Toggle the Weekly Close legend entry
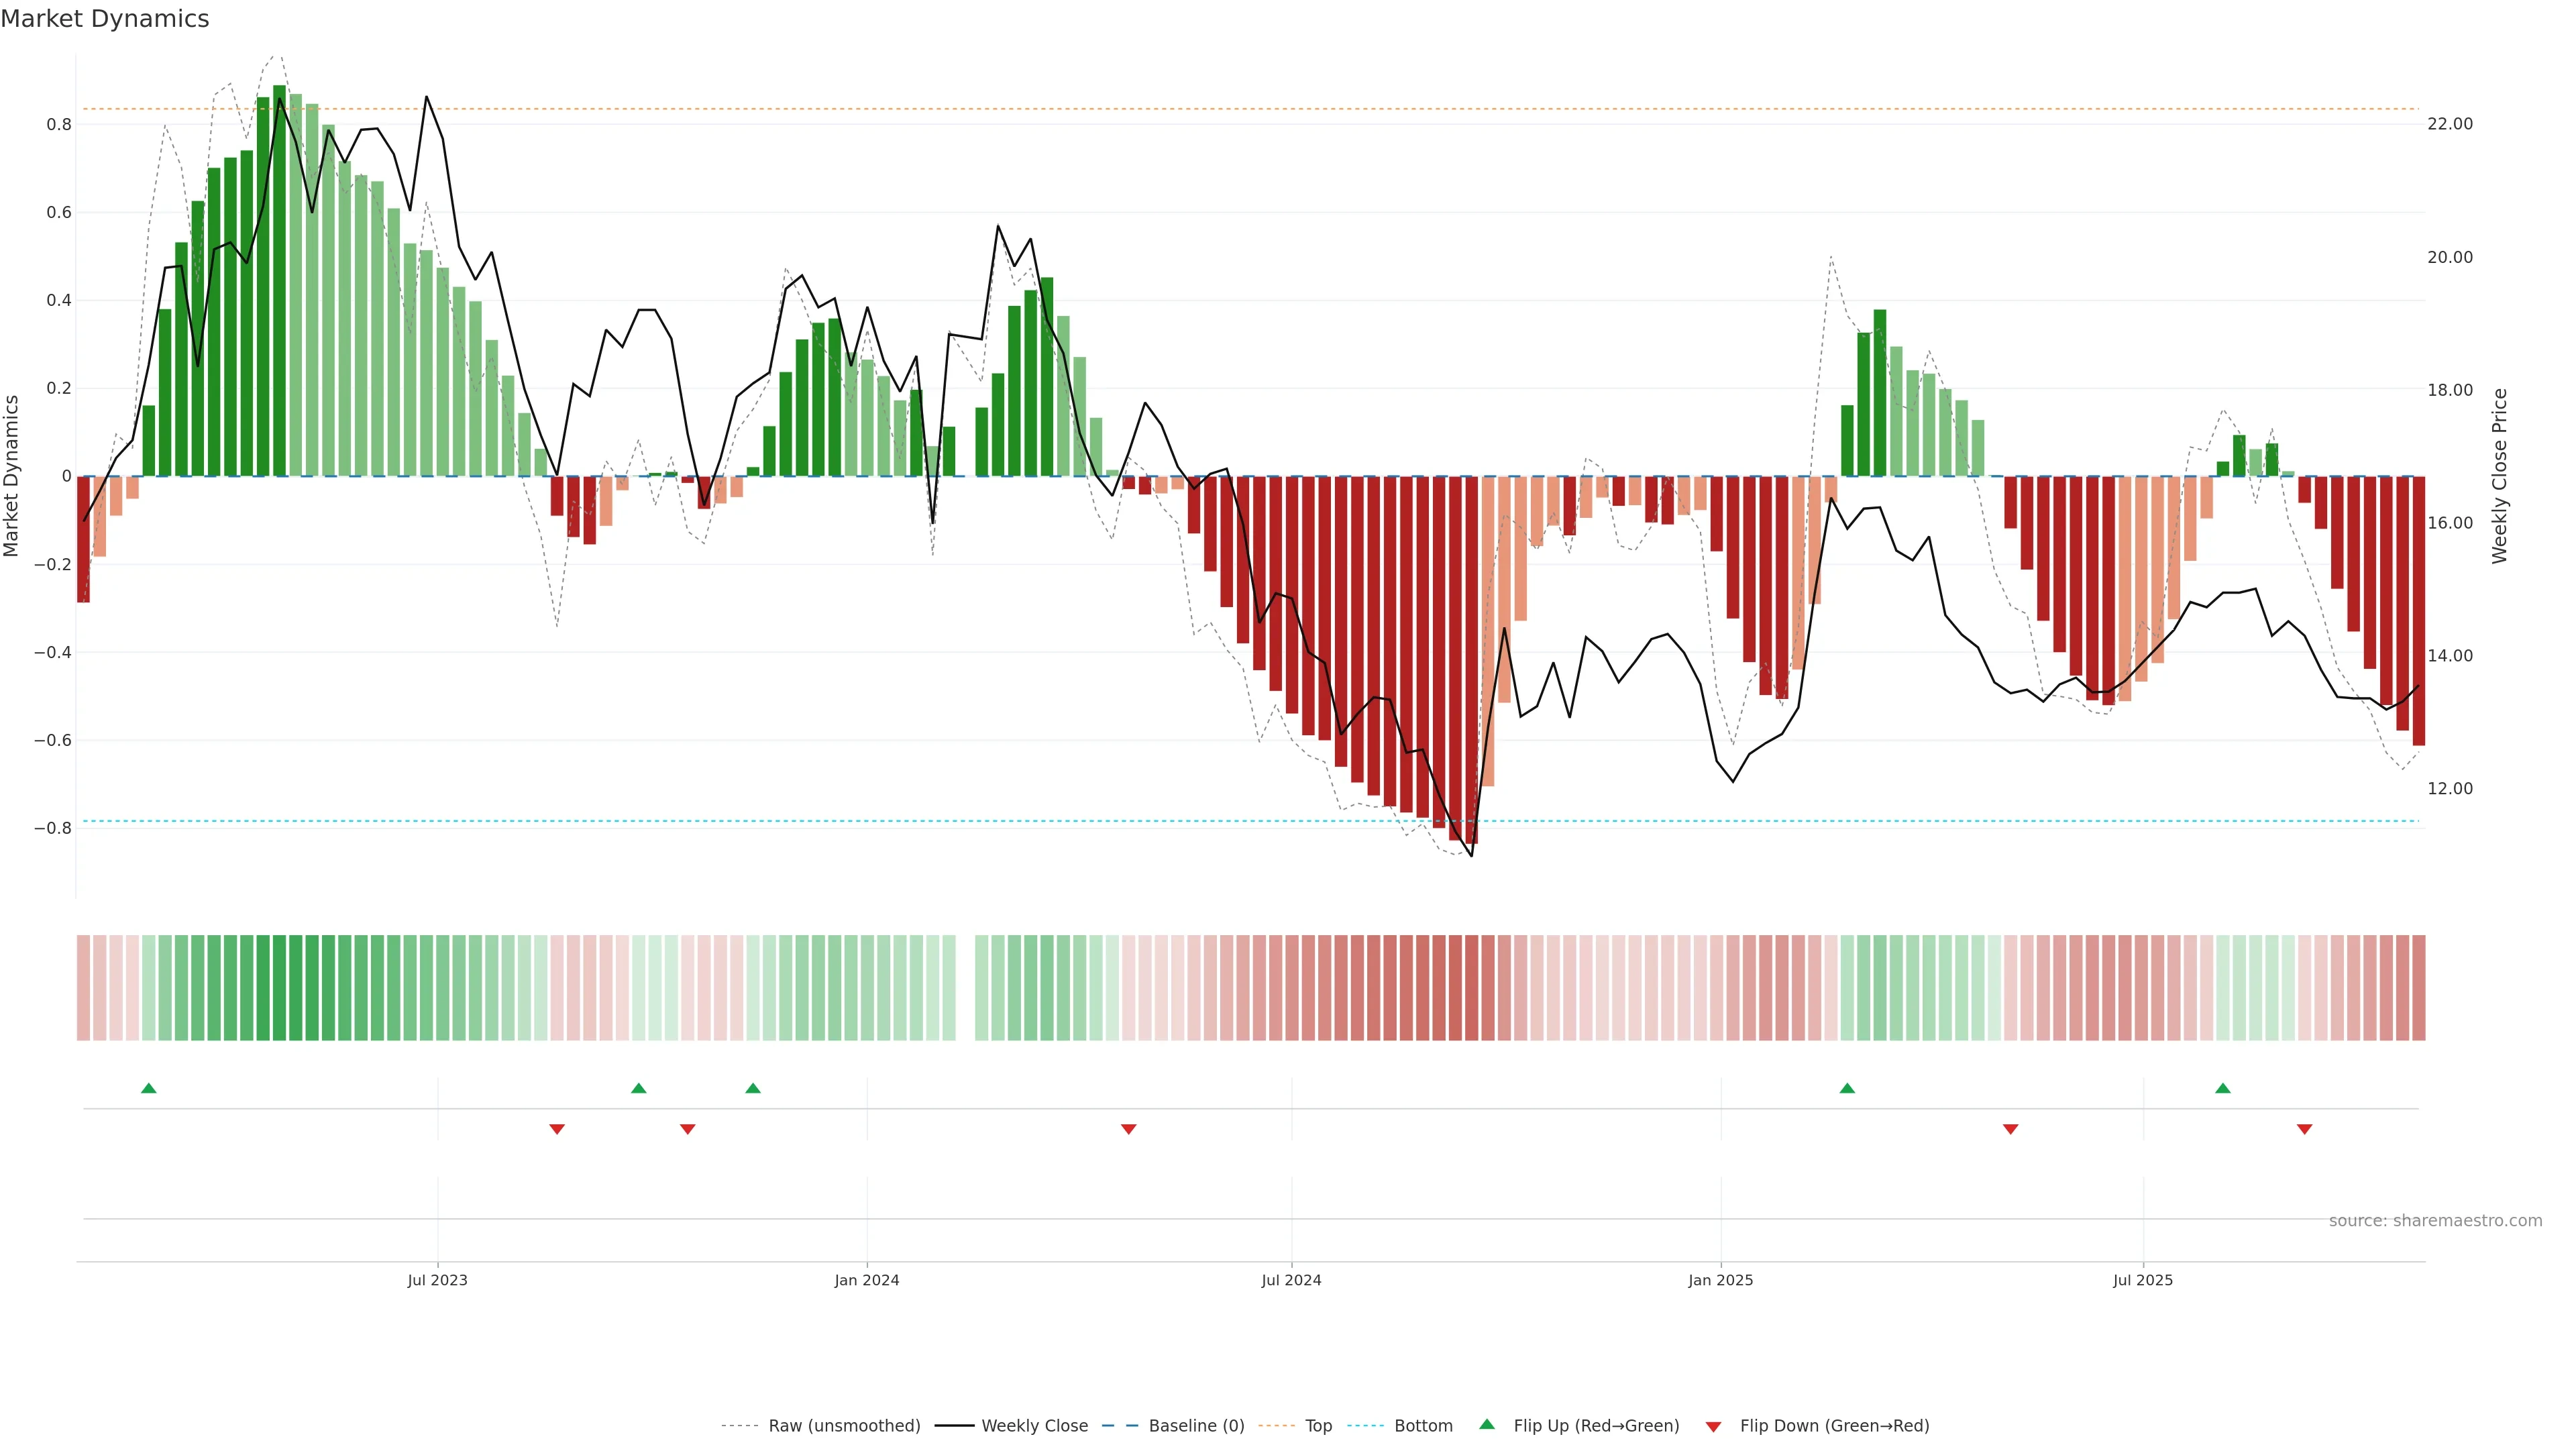The height and width of the screenshot is (1449, 2576). click(1034, 1426)
